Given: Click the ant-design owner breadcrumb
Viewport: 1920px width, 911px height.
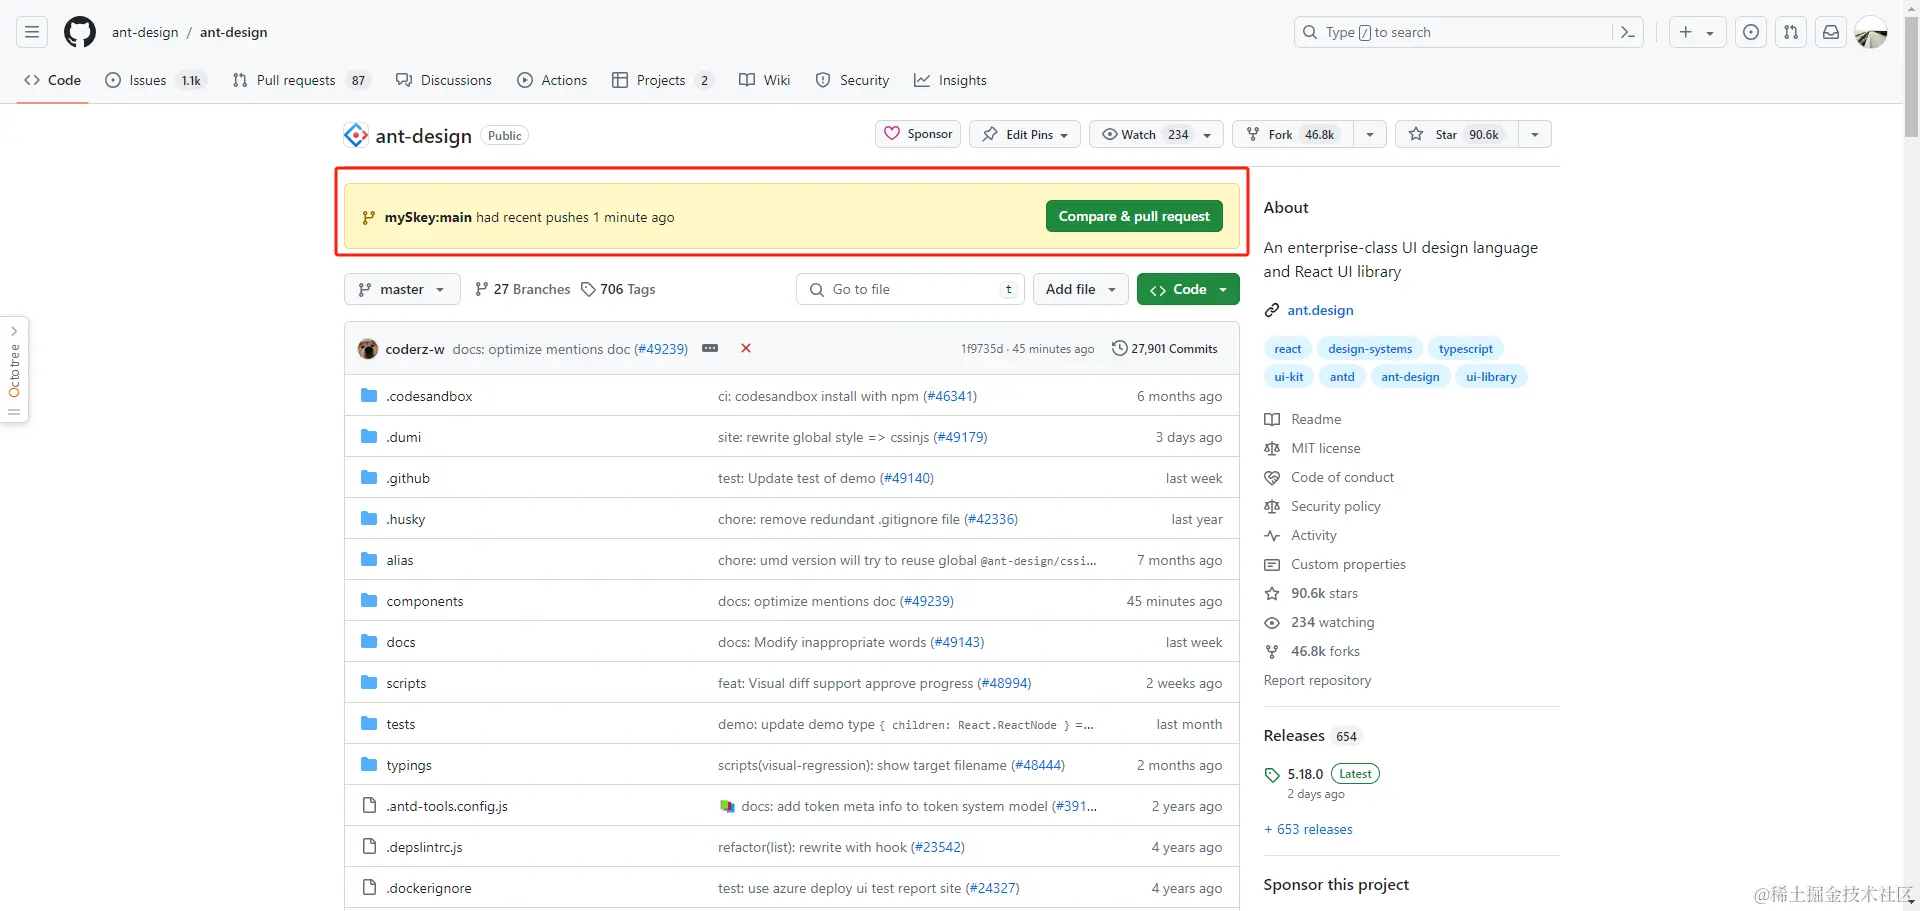Looking at the screenshot, I should [145, 32].
